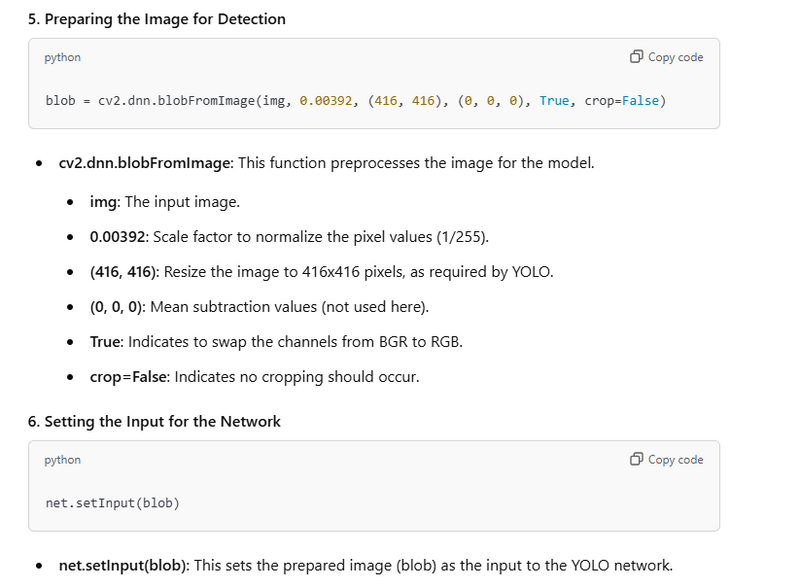
Task: Click the blue True keyword in the code
Action: coord(554,100)
